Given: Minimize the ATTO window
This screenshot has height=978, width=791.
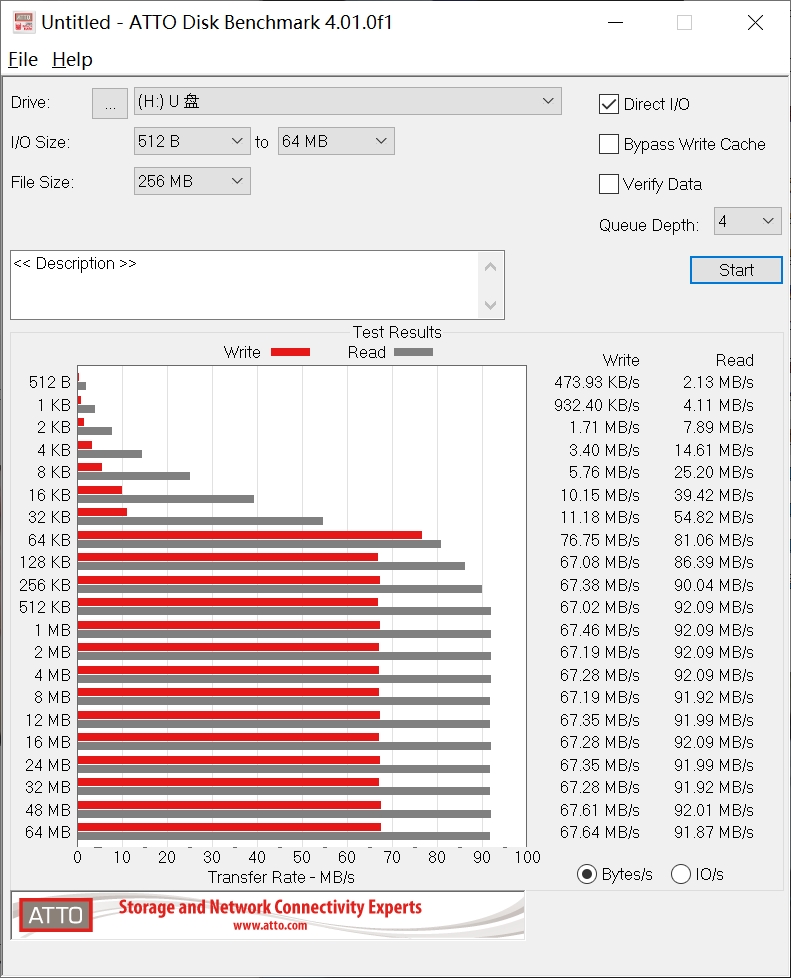Looking at the screenshot, I should (x=616, y=23).
